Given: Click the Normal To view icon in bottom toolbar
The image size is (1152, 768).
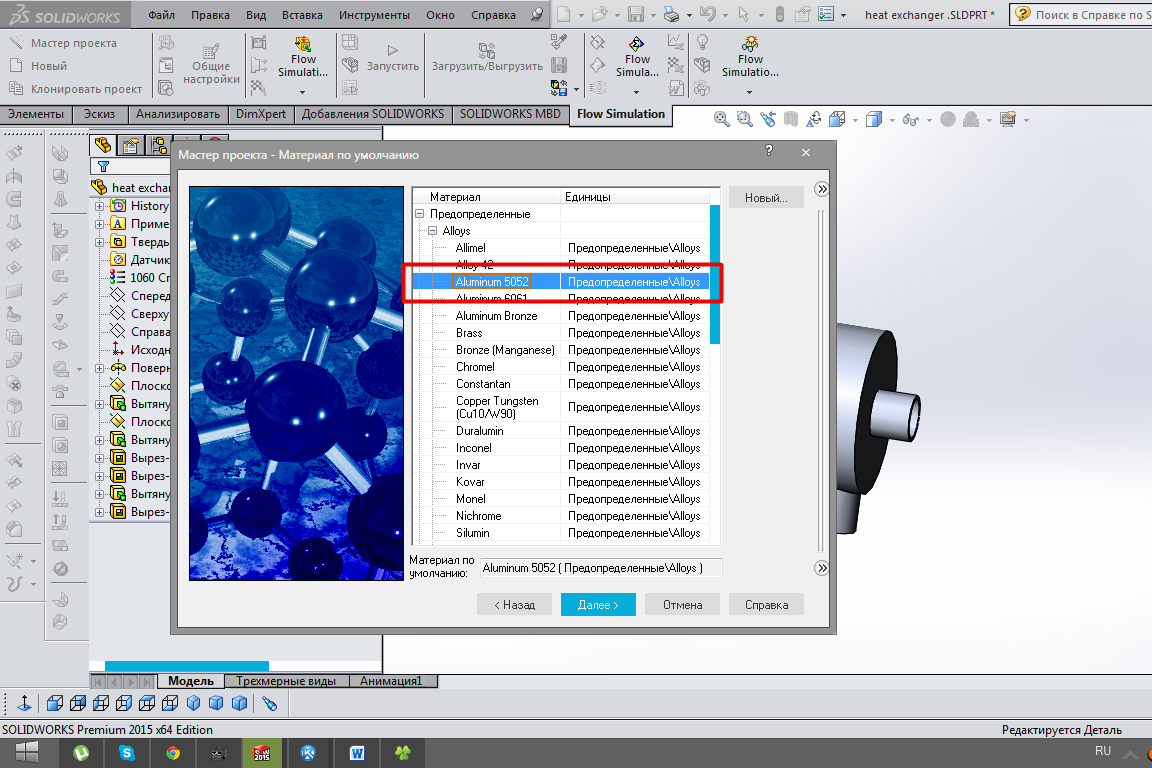Looking at the screenshot, I should 24,703.
